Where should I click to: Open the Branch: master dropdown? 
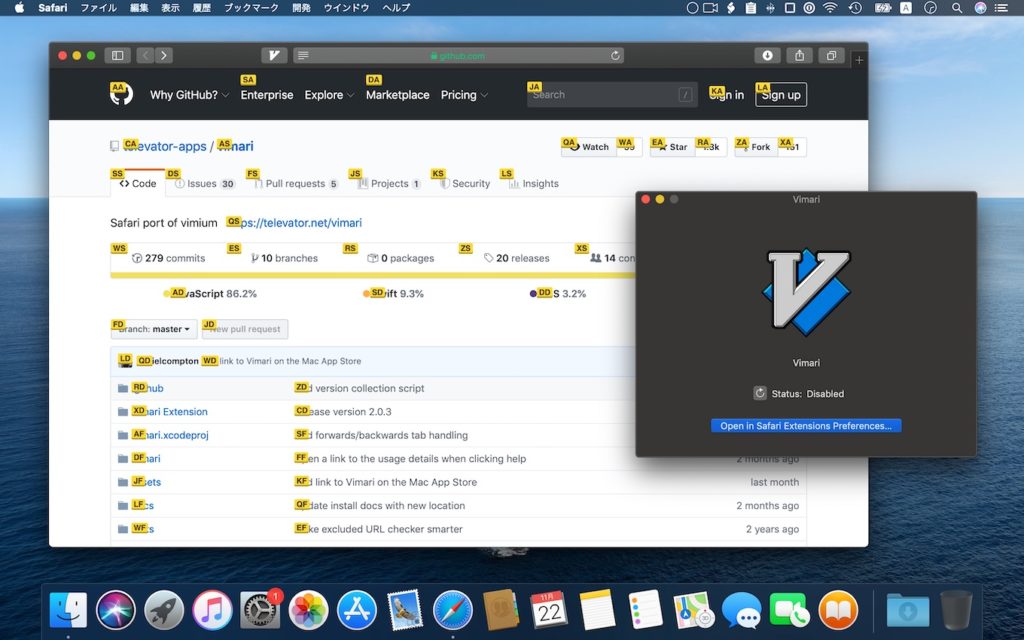(x=153, y=328)
